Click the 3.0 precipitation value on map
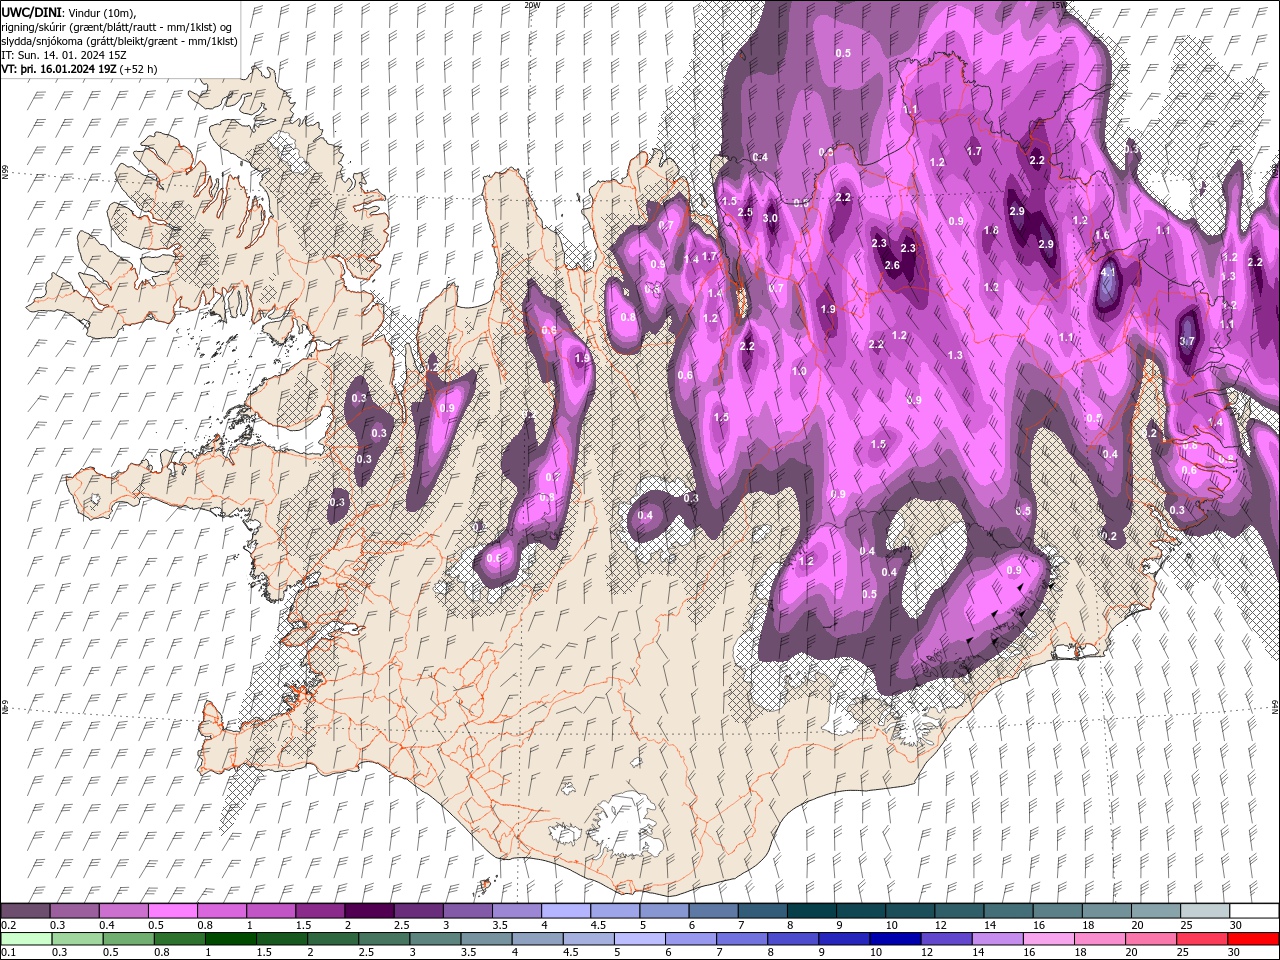 click(770, 218)
